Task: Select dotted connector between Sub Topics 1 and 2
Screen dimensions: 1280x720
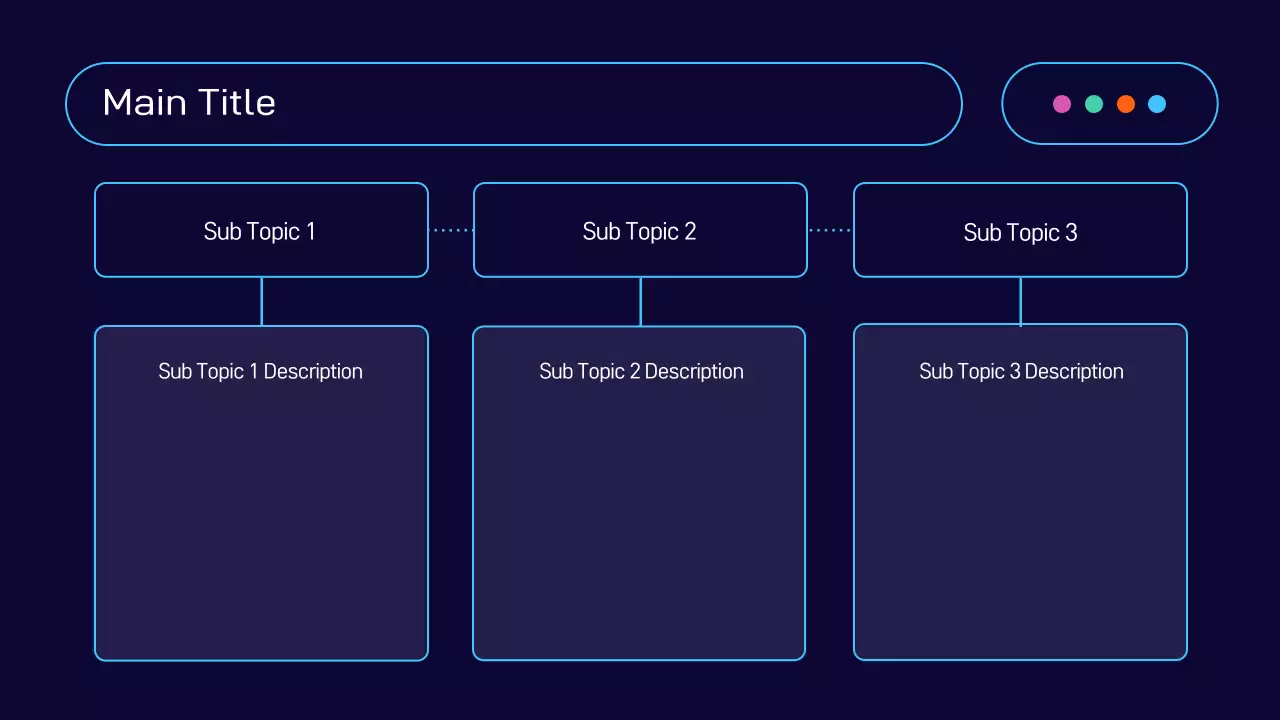Action: [x=451, y=230]
